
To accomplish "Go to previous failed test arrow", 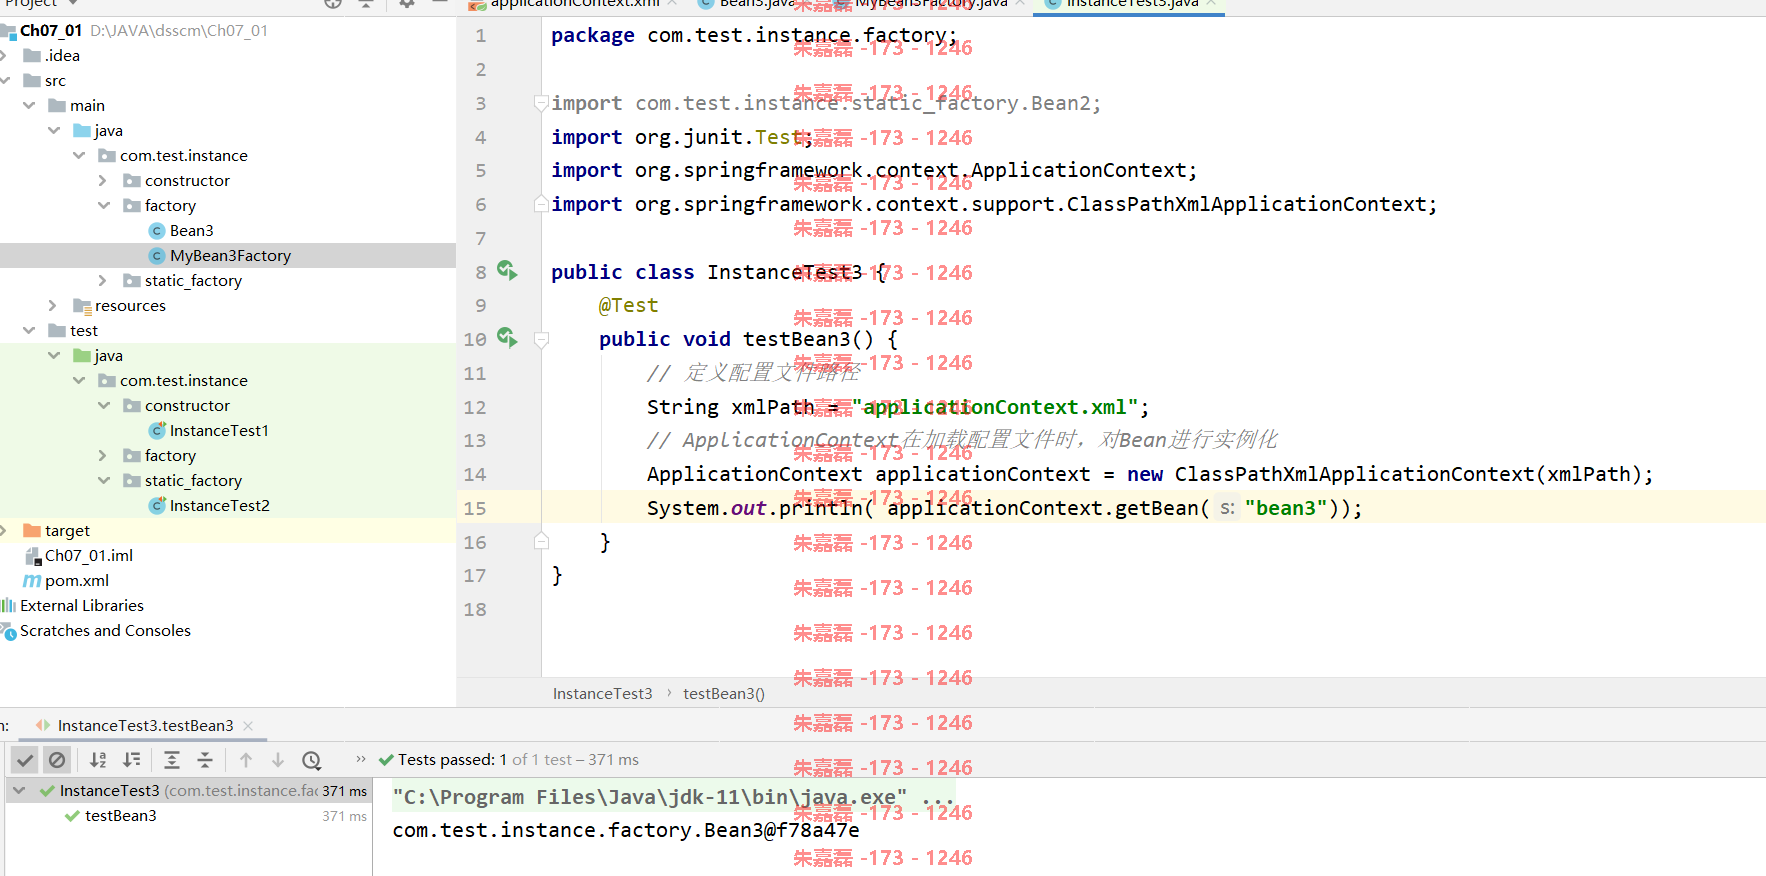I will (246, 760).
